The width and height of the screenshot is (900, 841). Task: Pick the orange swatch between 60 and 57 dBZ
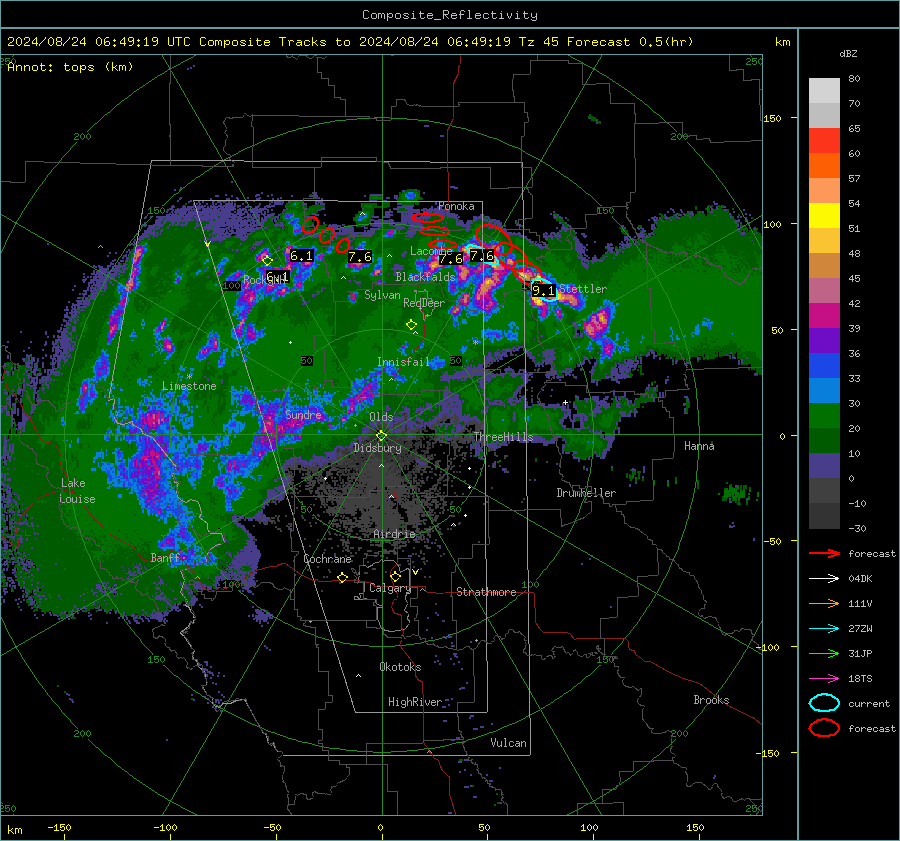click(824, 165)
